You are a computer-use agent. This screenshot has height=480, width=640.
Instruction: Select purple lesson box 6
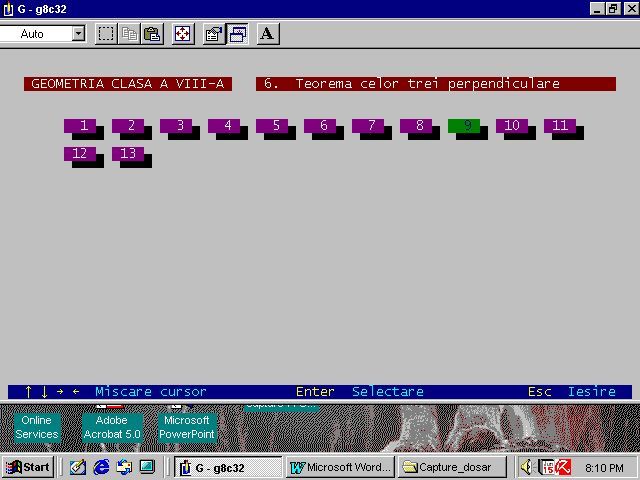(x=320, y=126)
